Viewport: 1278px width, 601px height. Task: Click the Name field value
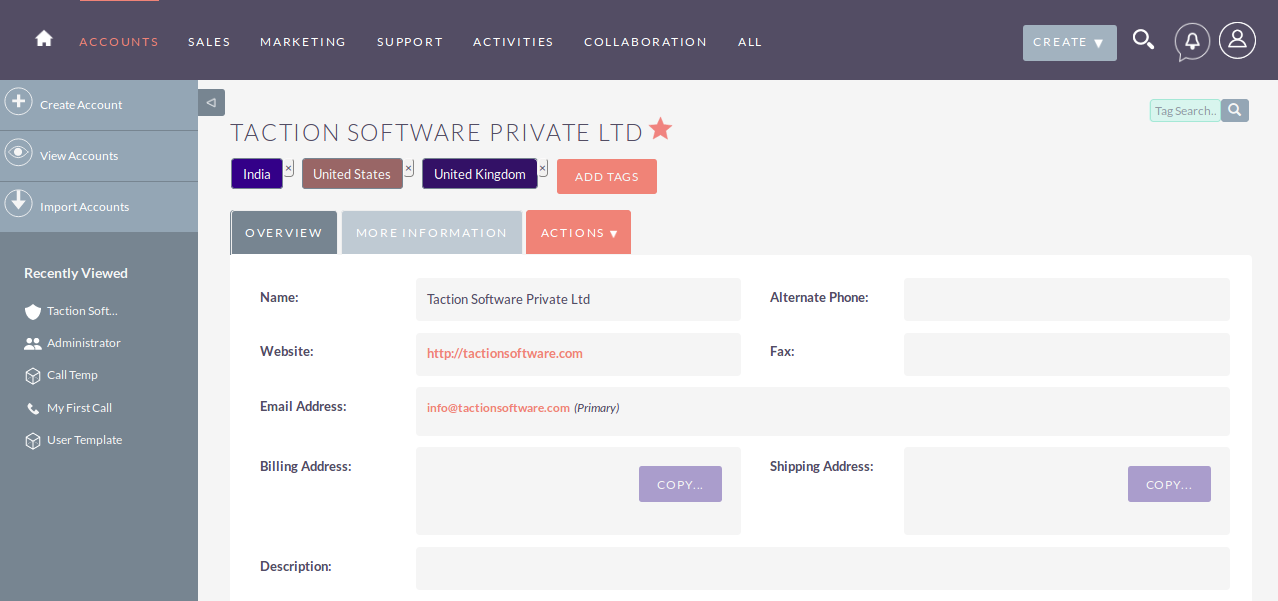tap(578, 299)
